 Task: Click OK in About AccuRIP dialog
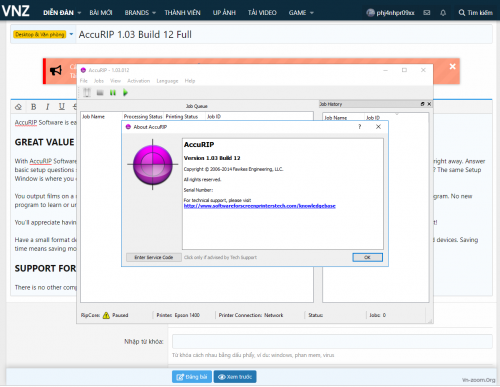click(x=367, y=257)
